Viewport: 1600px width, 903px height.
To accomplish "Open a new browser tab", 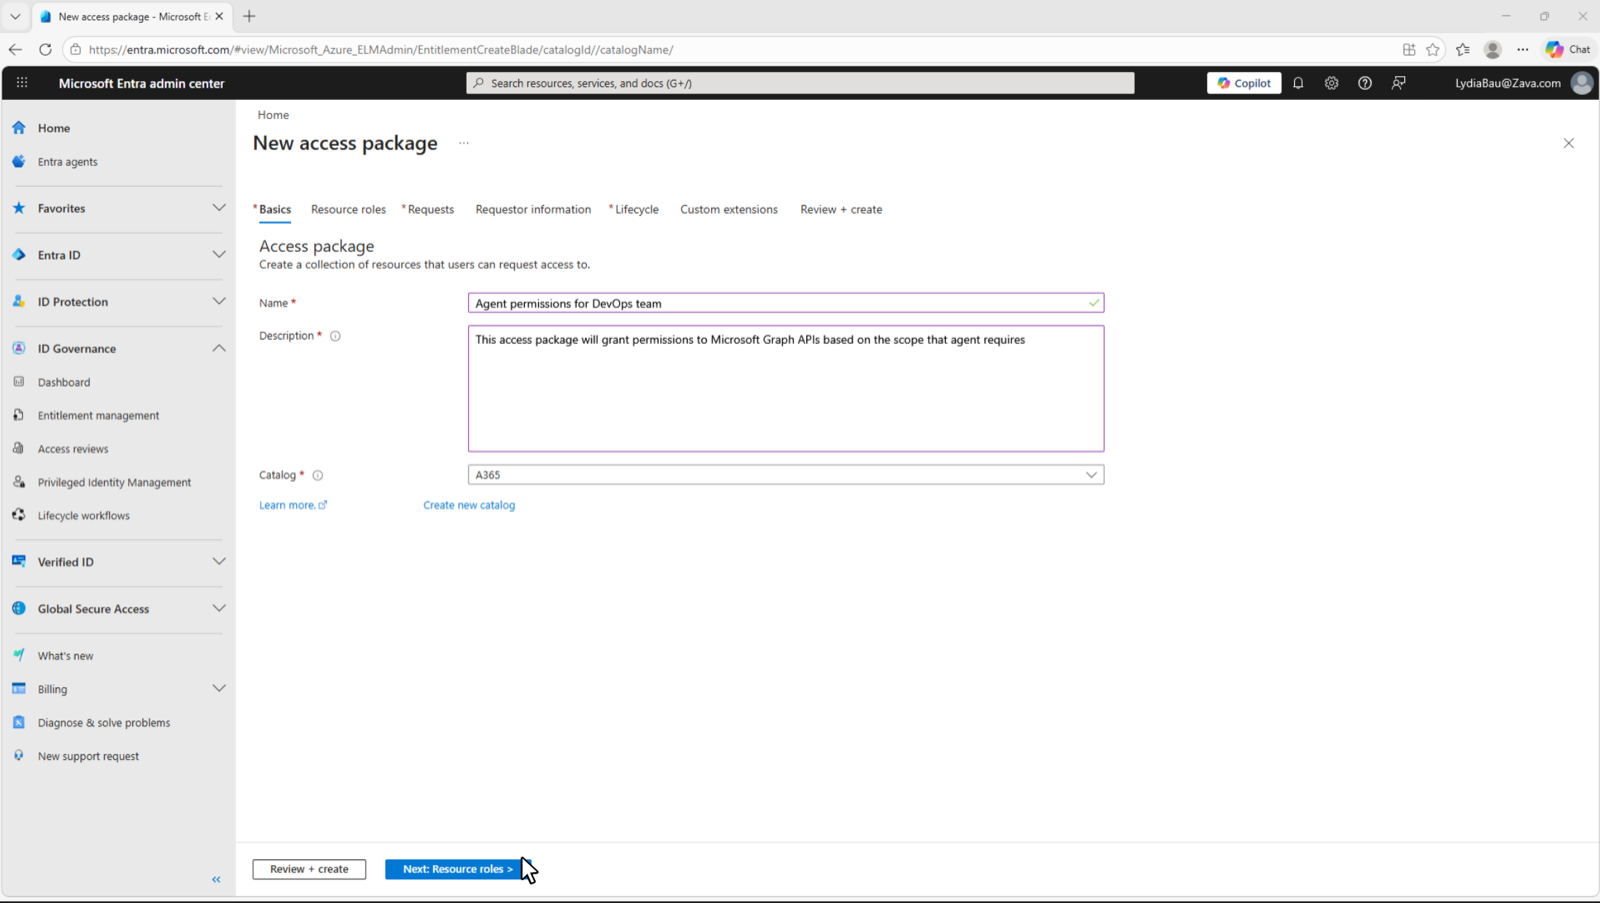I will [x=249, y=16].
